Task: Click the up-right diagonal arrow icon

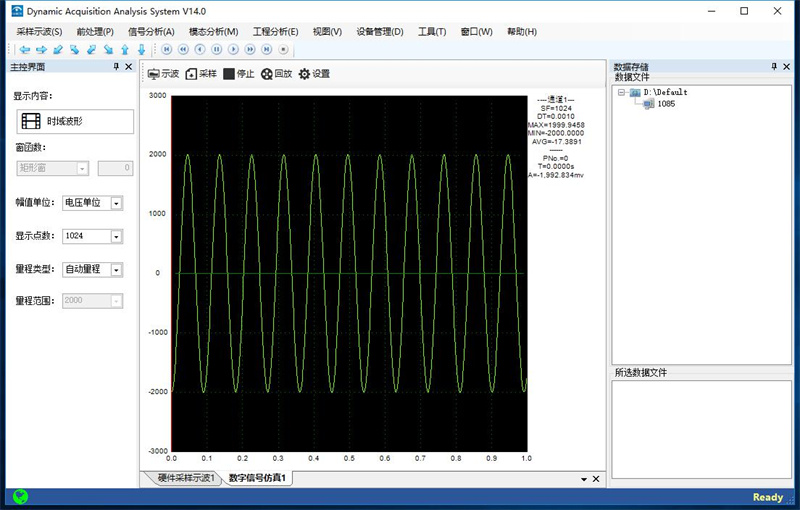Action: click(91, 49)
